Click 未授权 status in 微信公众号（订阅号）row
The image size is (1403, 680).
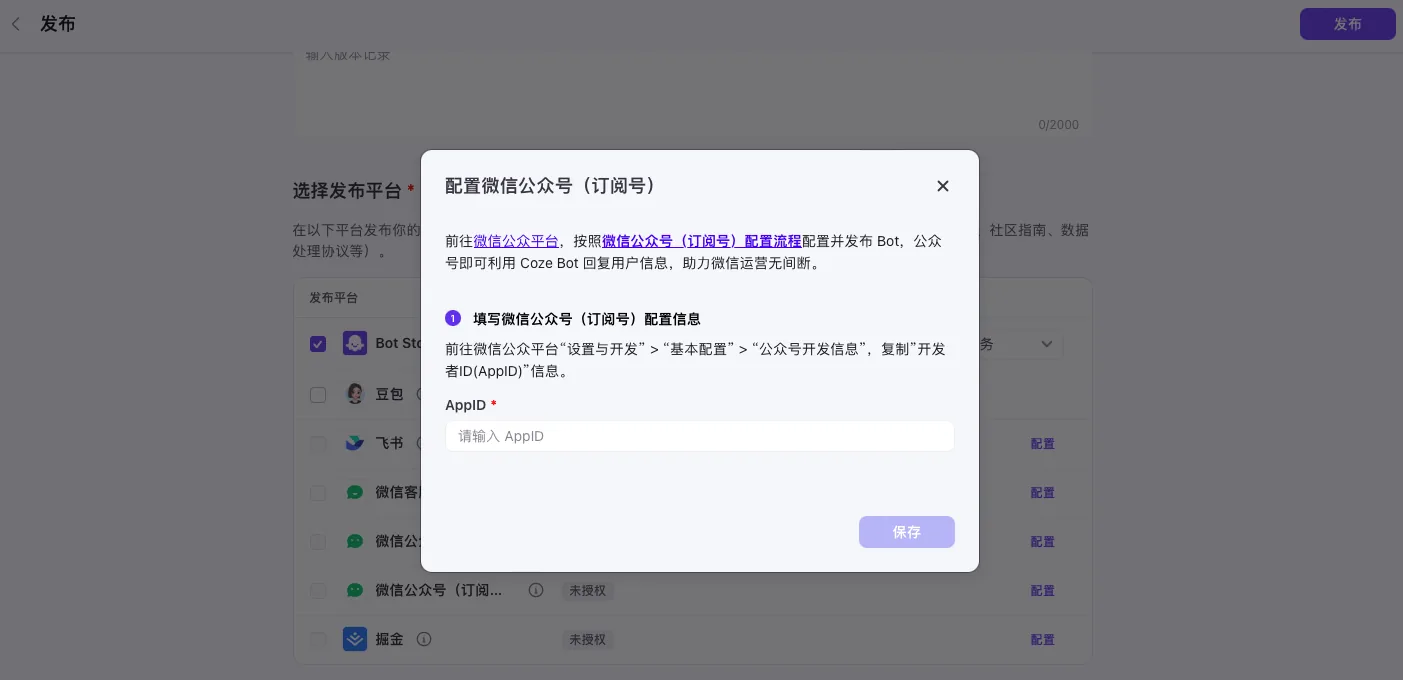coord(588,590)
